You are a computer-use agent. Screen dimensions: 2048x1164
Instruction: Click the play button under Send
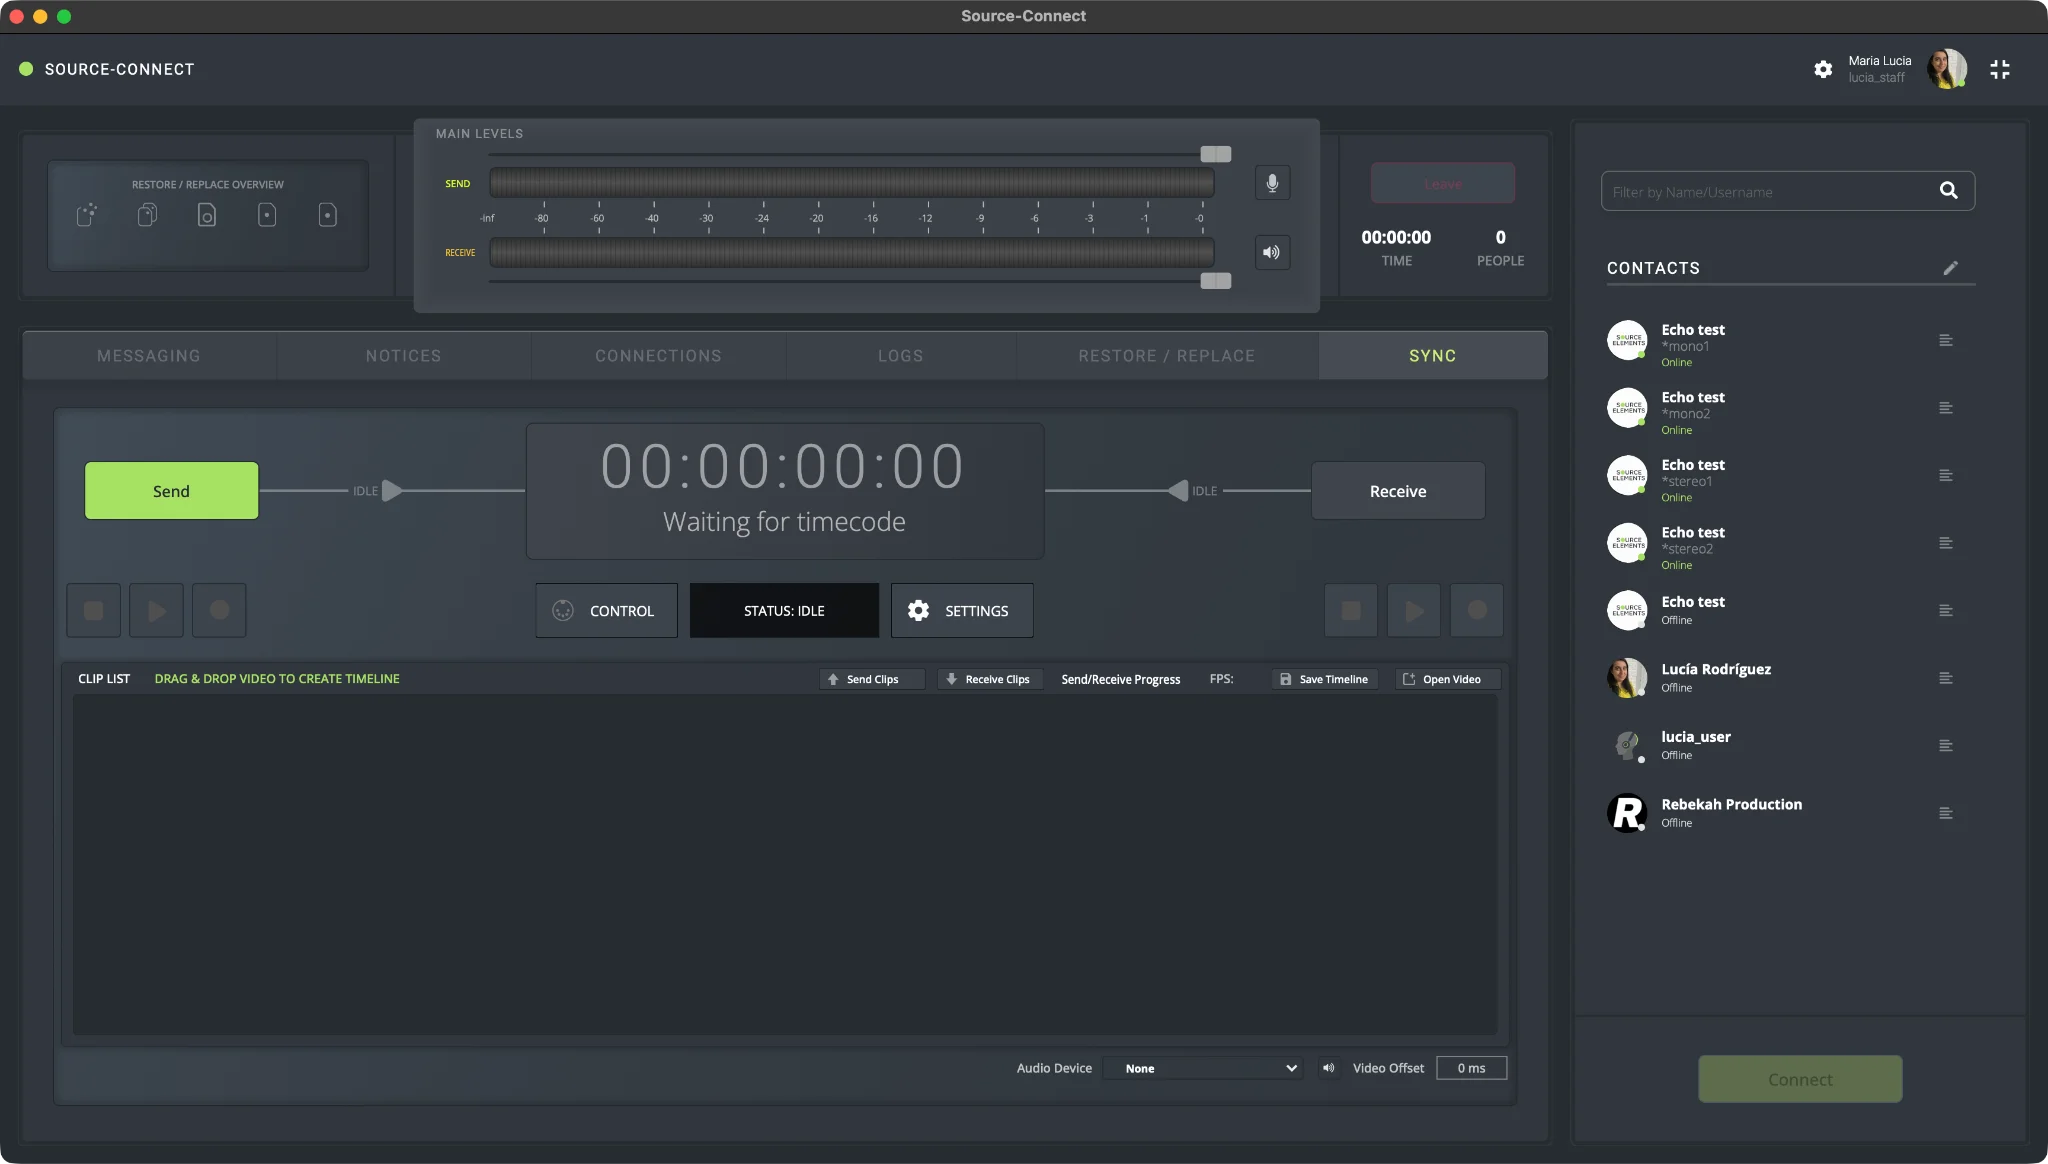coord(157,610)
